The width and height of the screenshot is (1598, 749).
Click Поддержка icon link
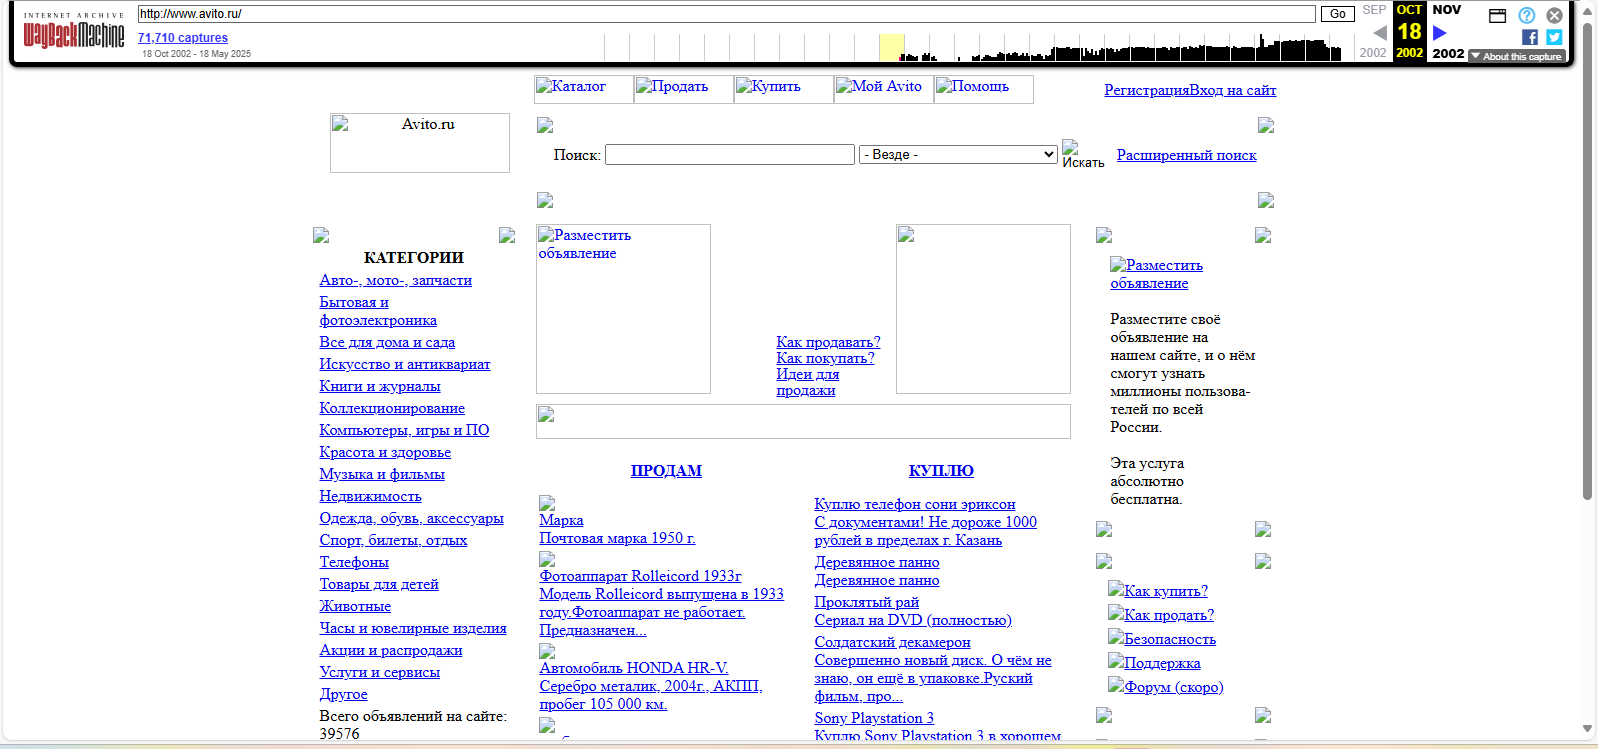point(1154,662)
